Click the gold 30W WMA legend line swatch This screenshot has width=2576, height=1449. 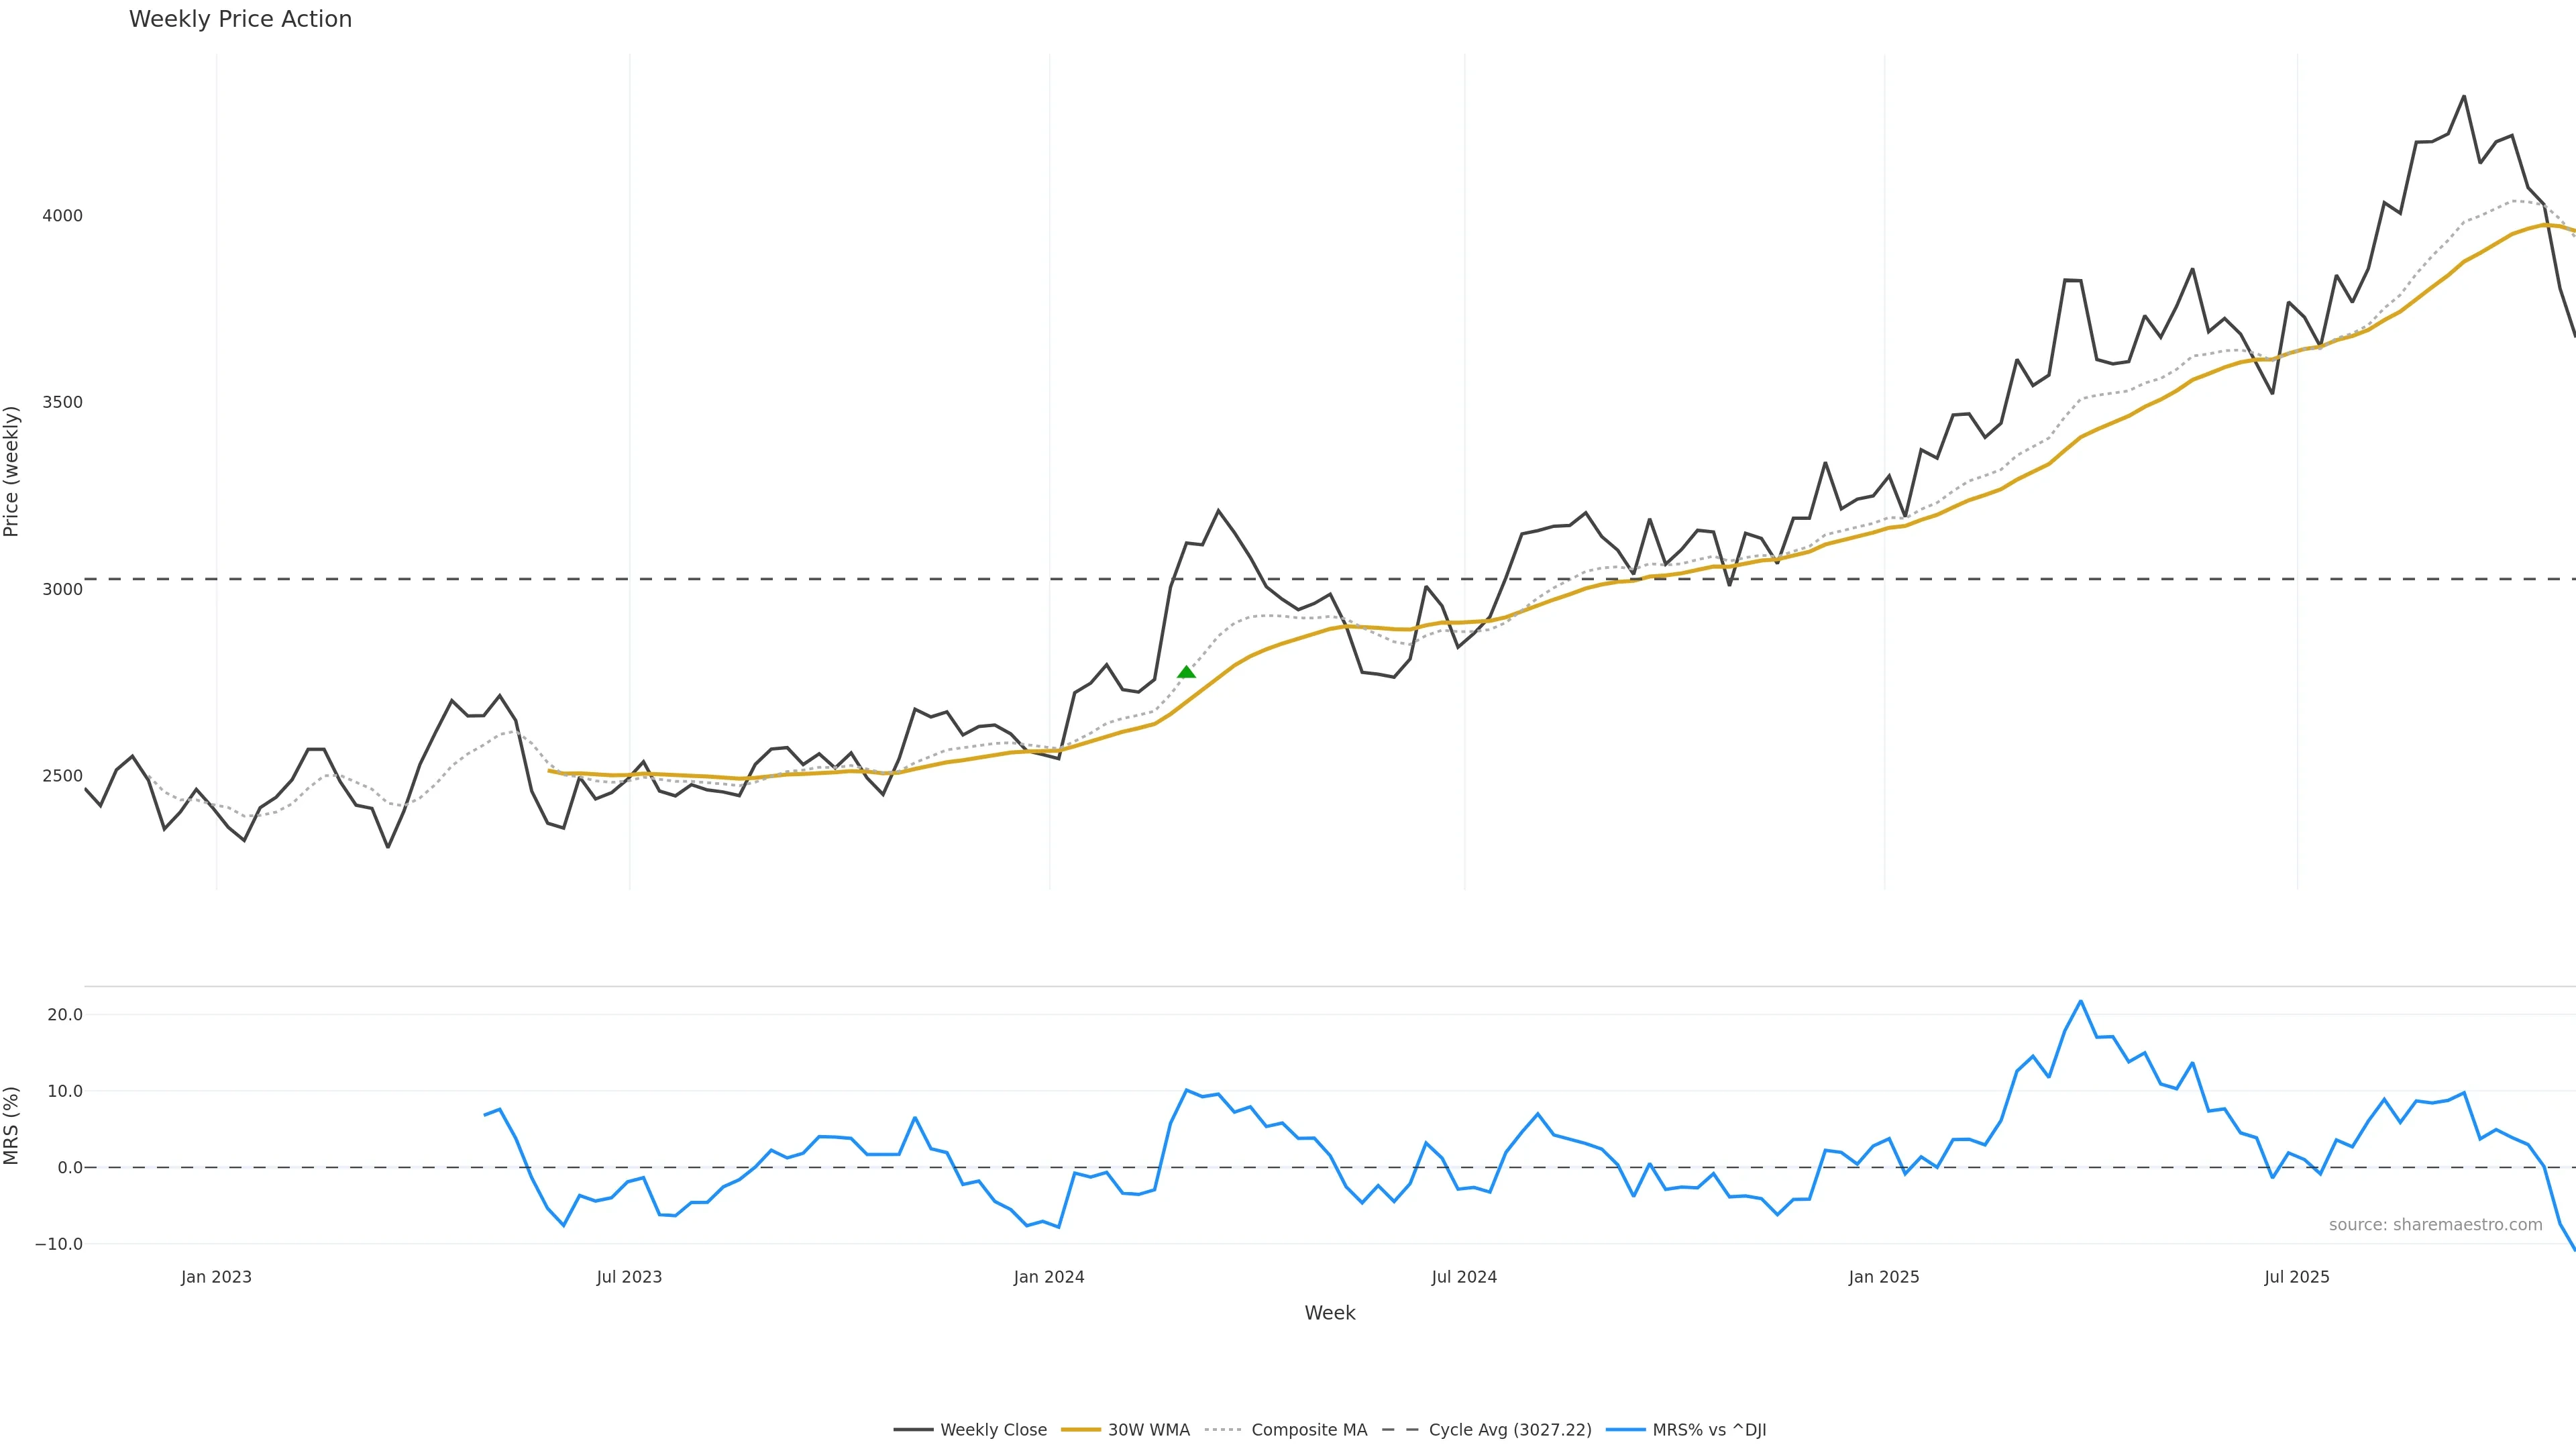coord(1080,1430)
